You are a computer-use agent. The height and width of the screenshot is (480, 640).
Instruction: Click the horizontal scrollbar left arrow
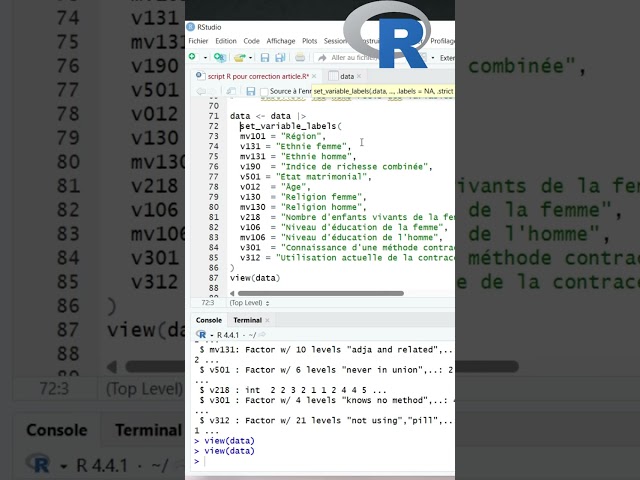(232, 293)
